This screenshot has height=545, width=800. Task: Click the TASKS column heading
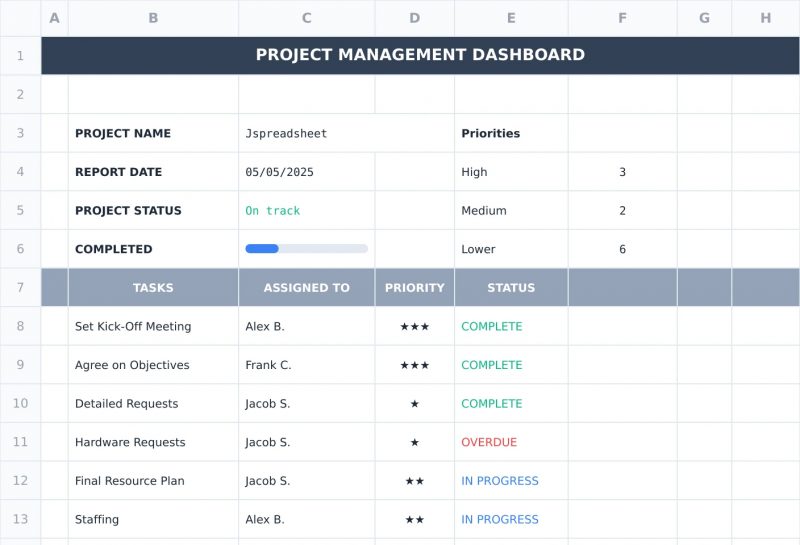pyautogui.click(x=153, y=287)
